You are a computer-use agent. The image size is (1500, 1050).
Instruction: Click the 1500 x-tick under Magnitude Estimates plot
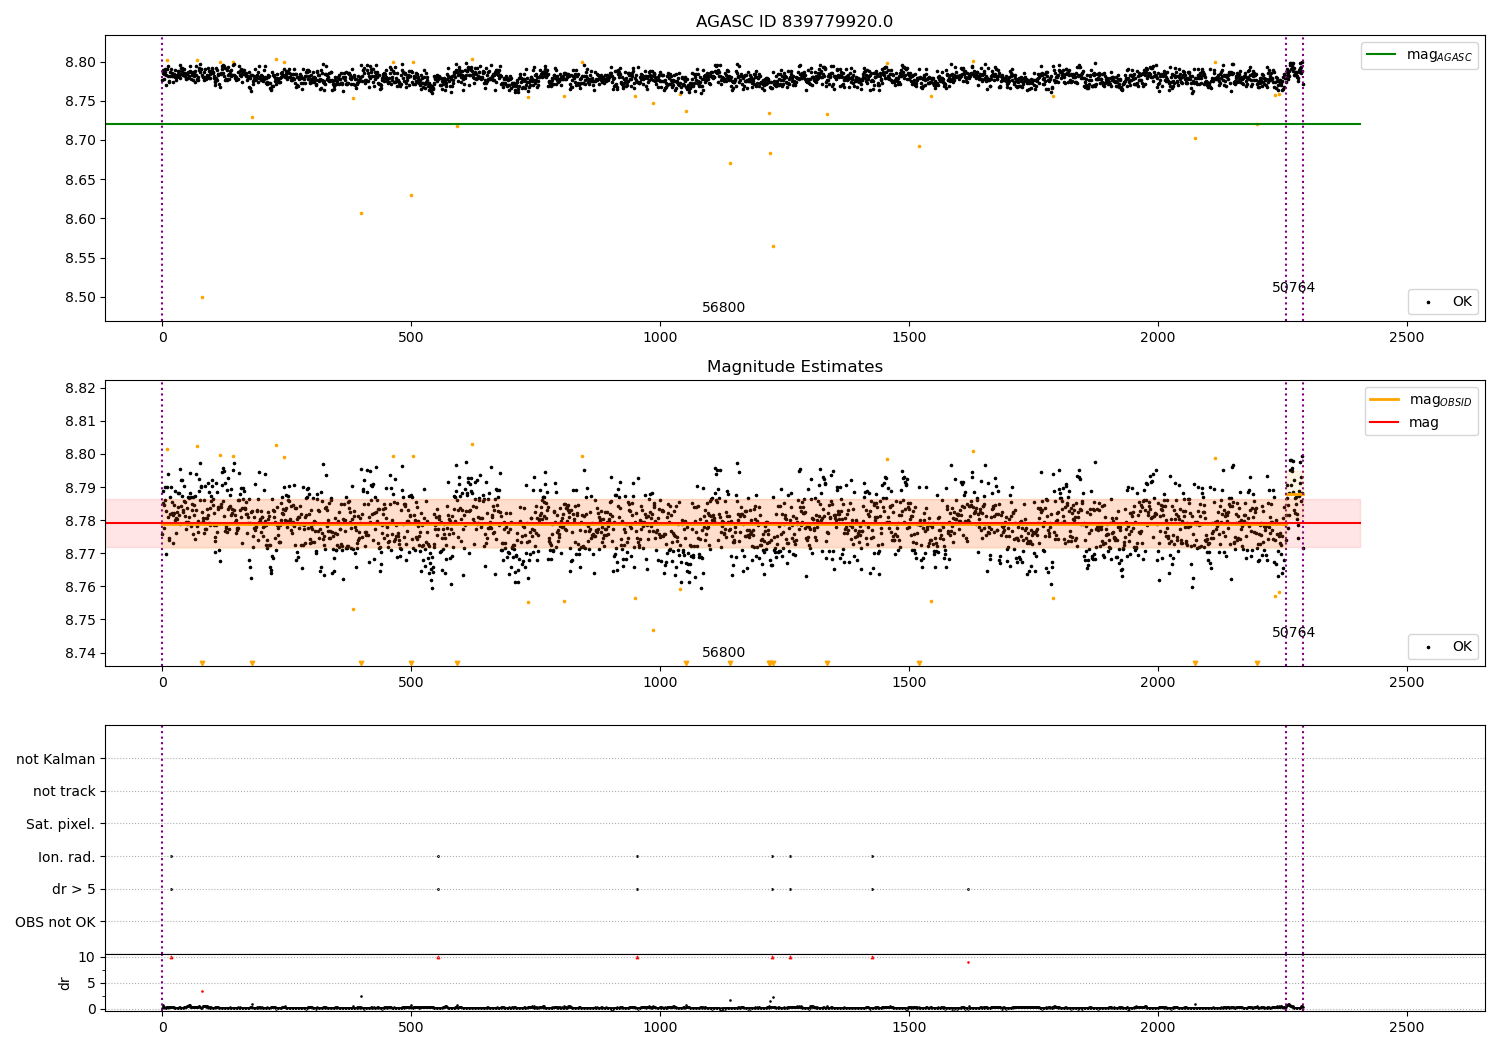909,683
